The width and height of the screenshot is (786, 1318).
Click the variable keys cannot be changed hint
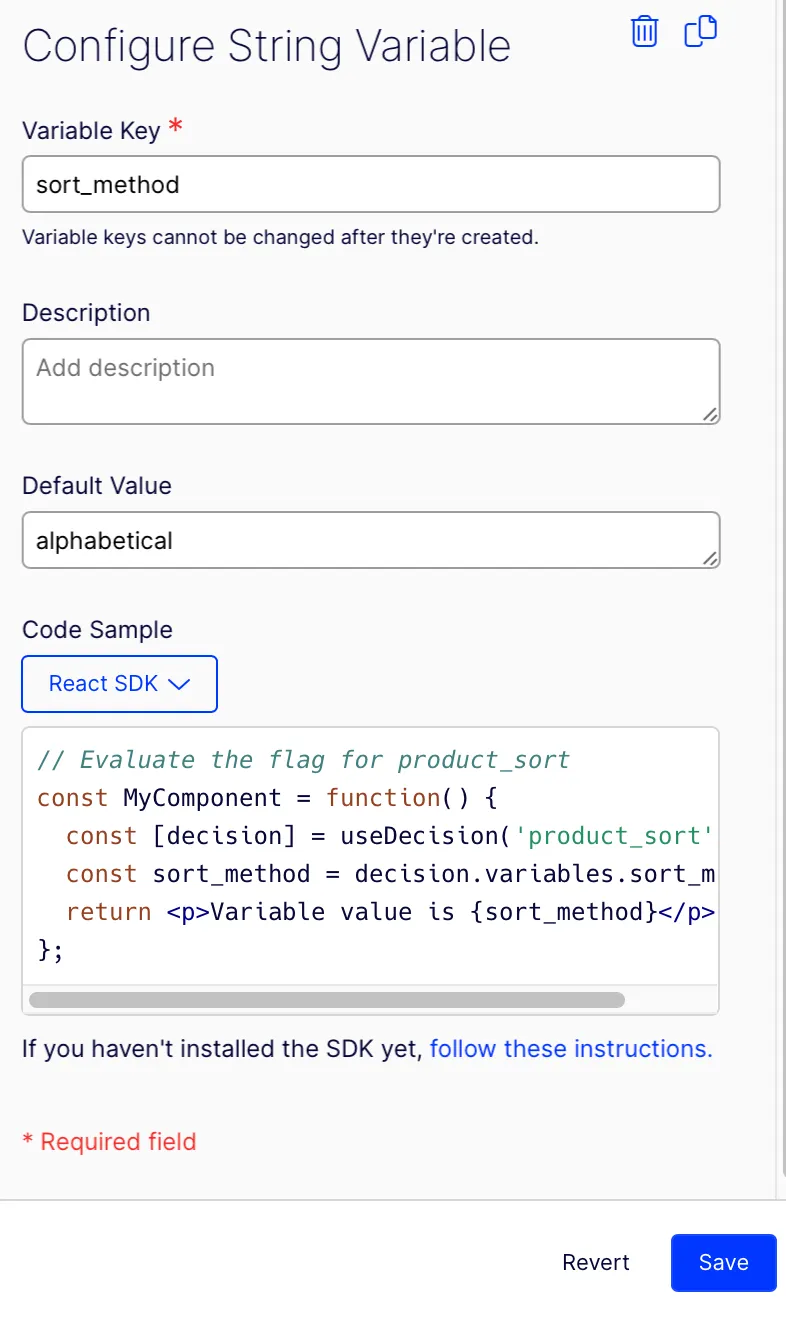pos(281,238)
